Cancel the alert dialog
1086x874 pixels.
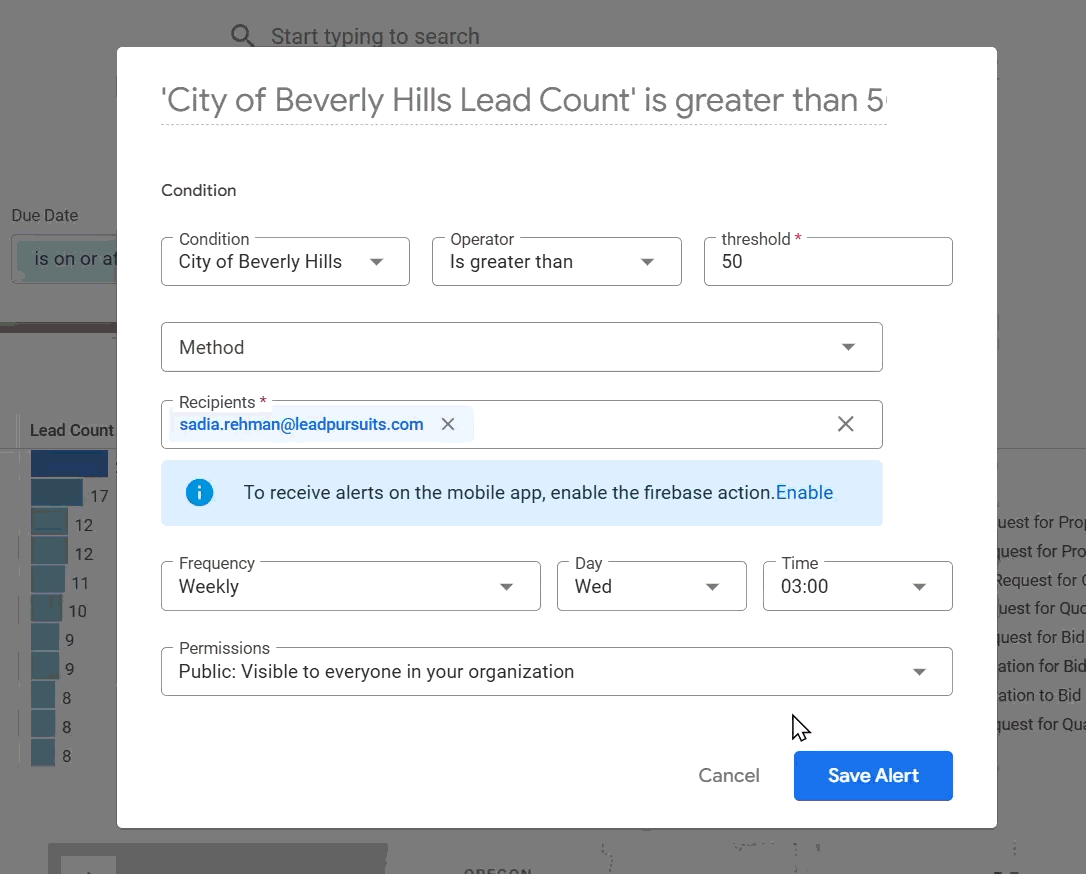[x=729, y=776]
